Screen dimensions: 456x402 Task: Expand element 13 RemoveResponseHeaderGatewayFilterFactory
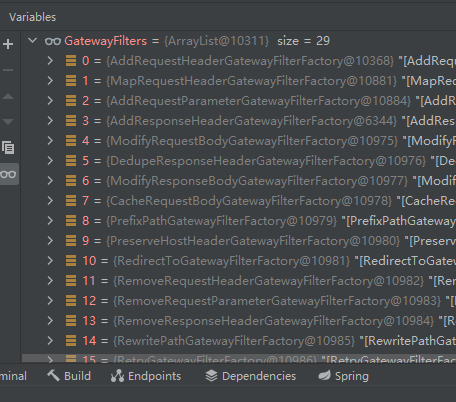click(50, 321)
